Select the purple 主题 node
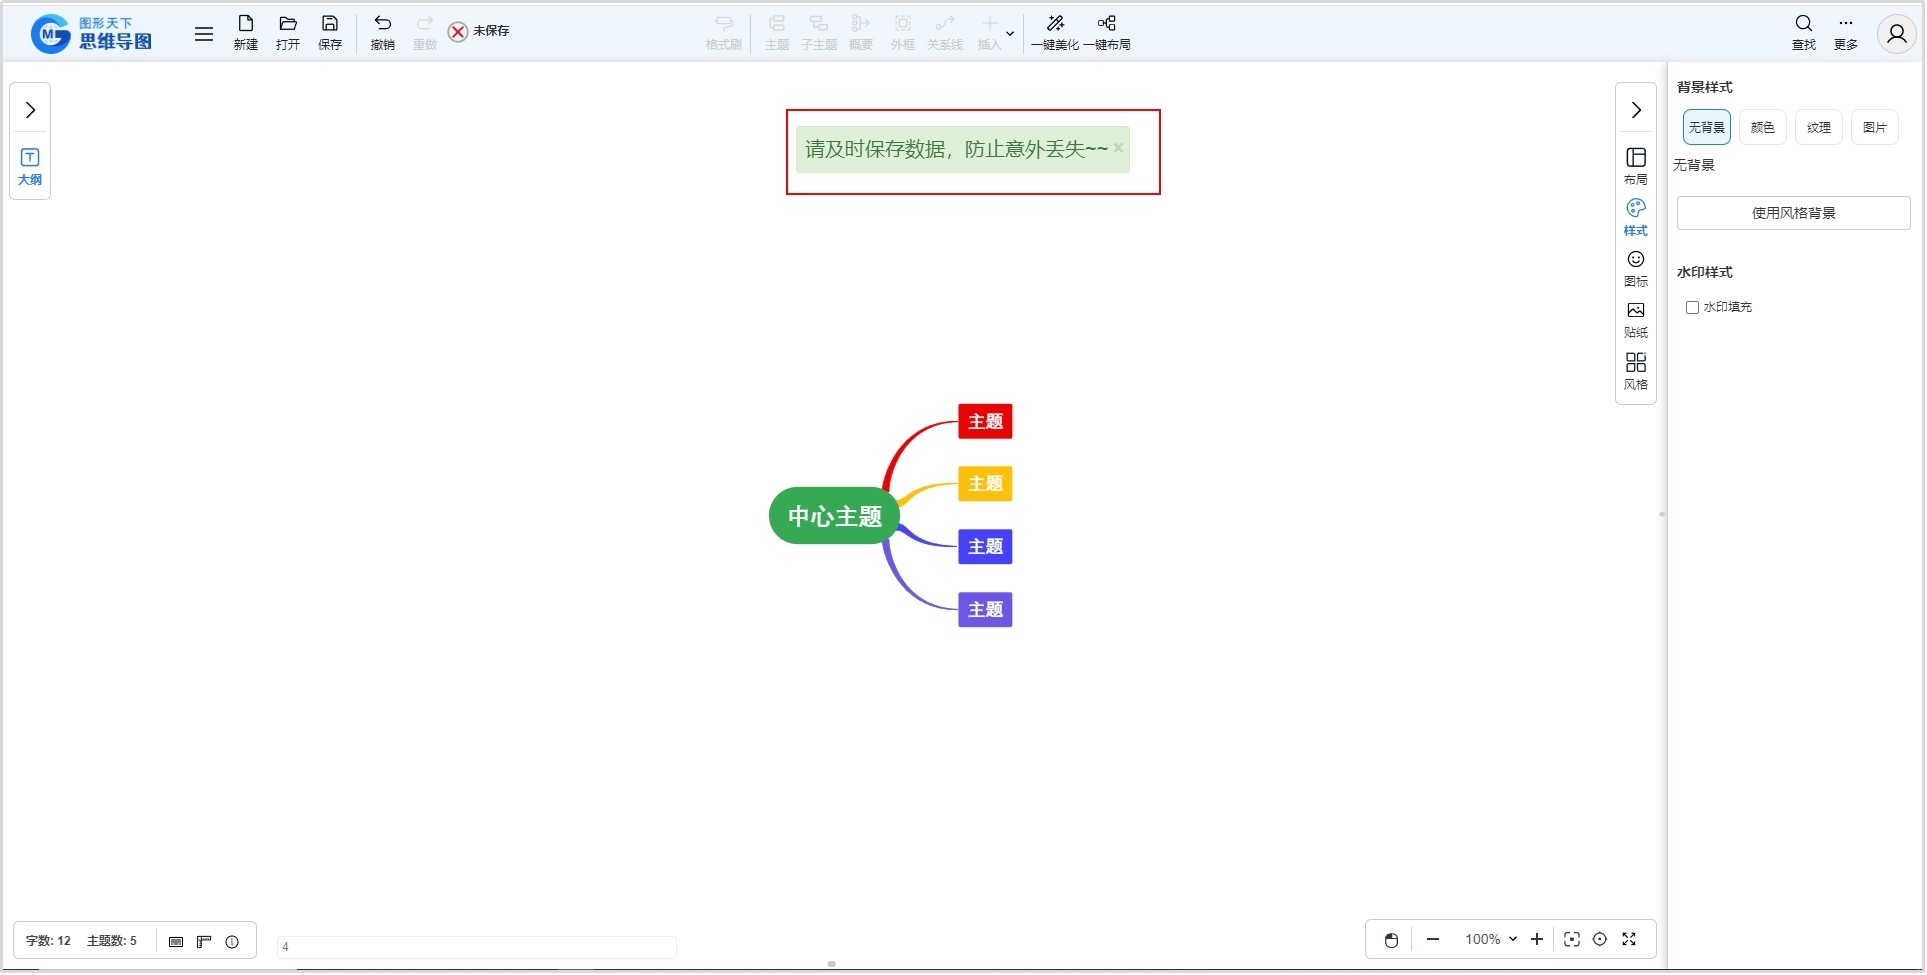Screen dimensions: 1927x975 pos(986,610)
